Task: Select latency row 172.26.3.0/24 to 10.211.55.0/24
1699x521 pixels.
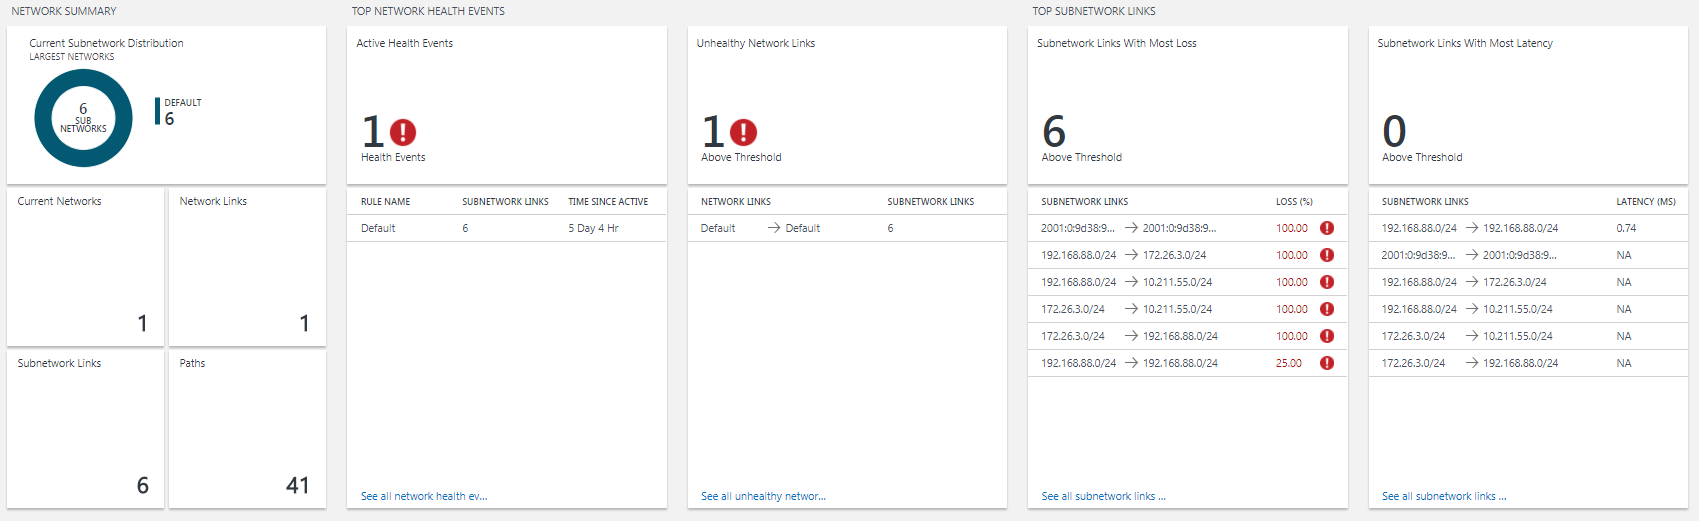Action: click(x=1528, y=336)
